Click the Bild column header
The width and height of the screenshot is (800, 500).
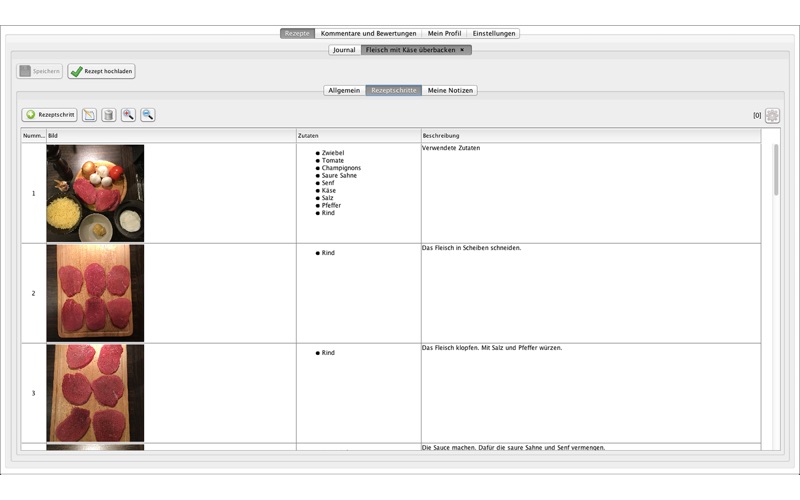coord(171,136)
